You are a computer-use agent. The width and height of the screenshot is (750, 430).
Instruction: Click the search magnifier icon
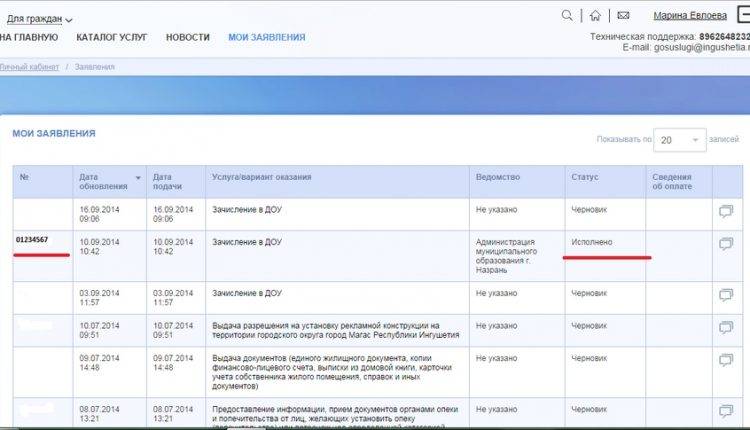pos(568,15)
